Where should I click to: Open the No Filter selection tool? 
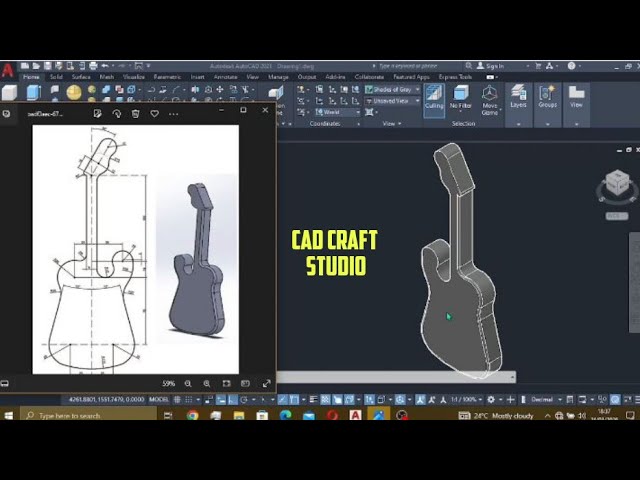(x=460, y=98)
